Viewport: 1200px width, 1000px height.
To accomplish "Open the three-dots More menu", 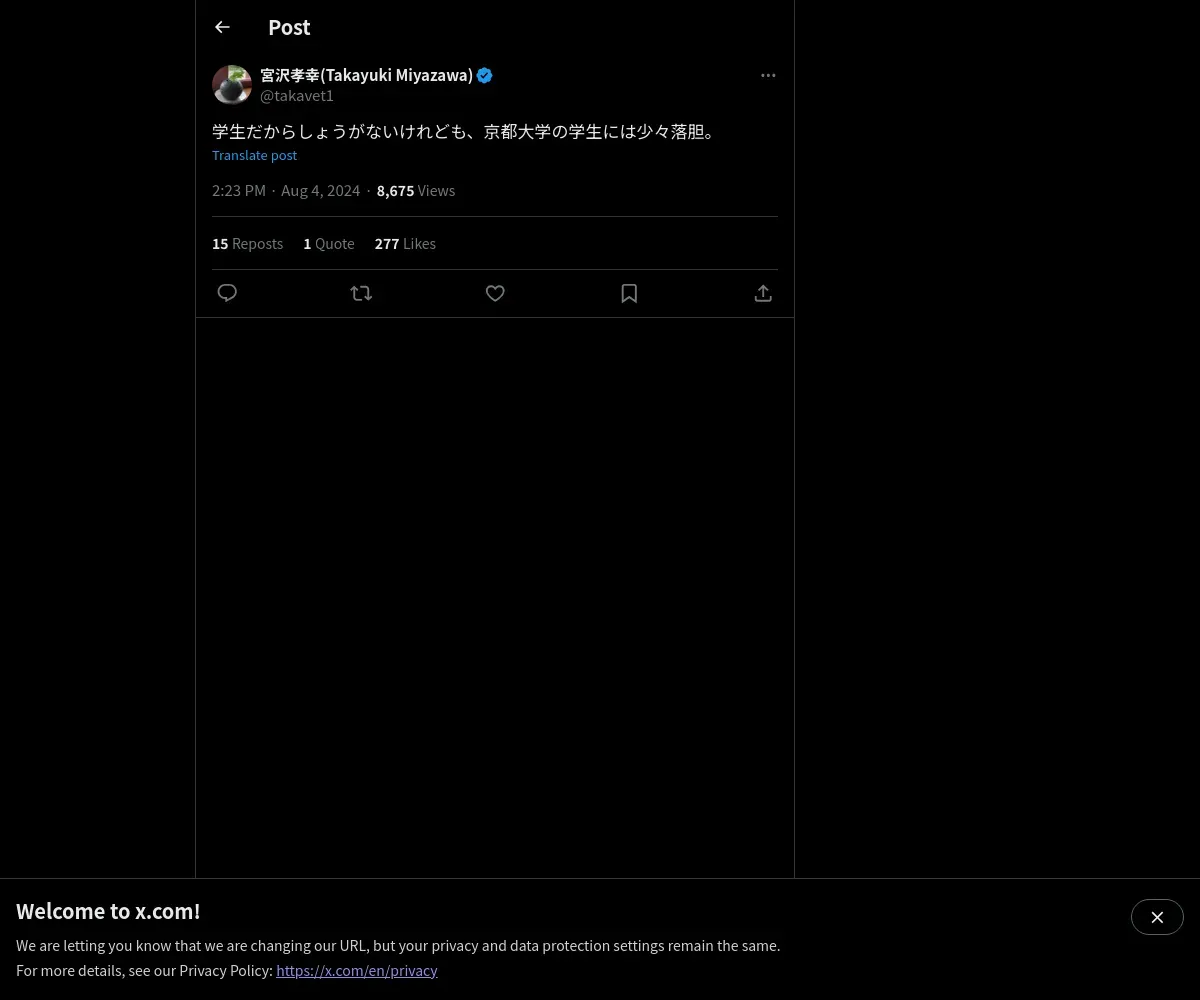I will coord(768,75).
